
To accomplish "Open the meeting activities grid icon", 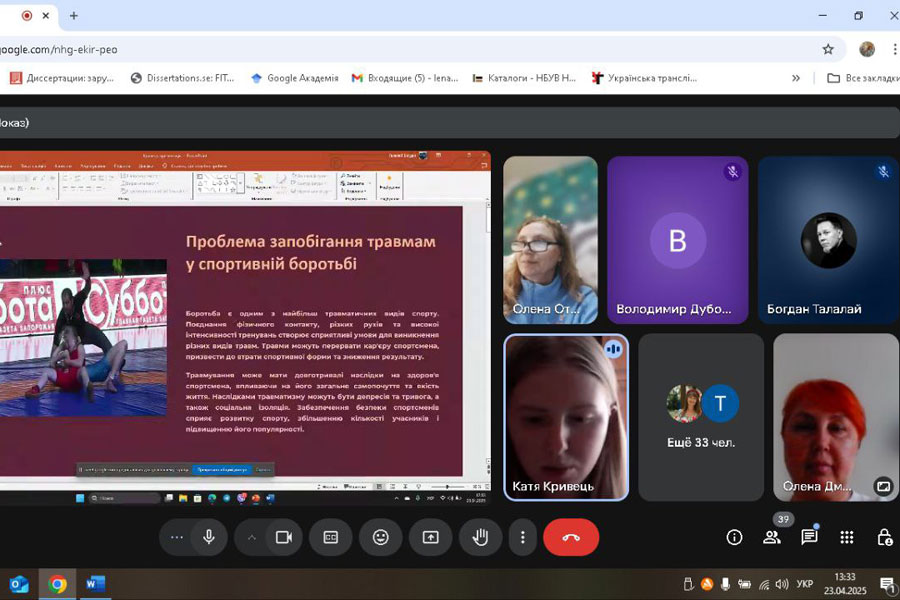I will click(x=847, y=537).
